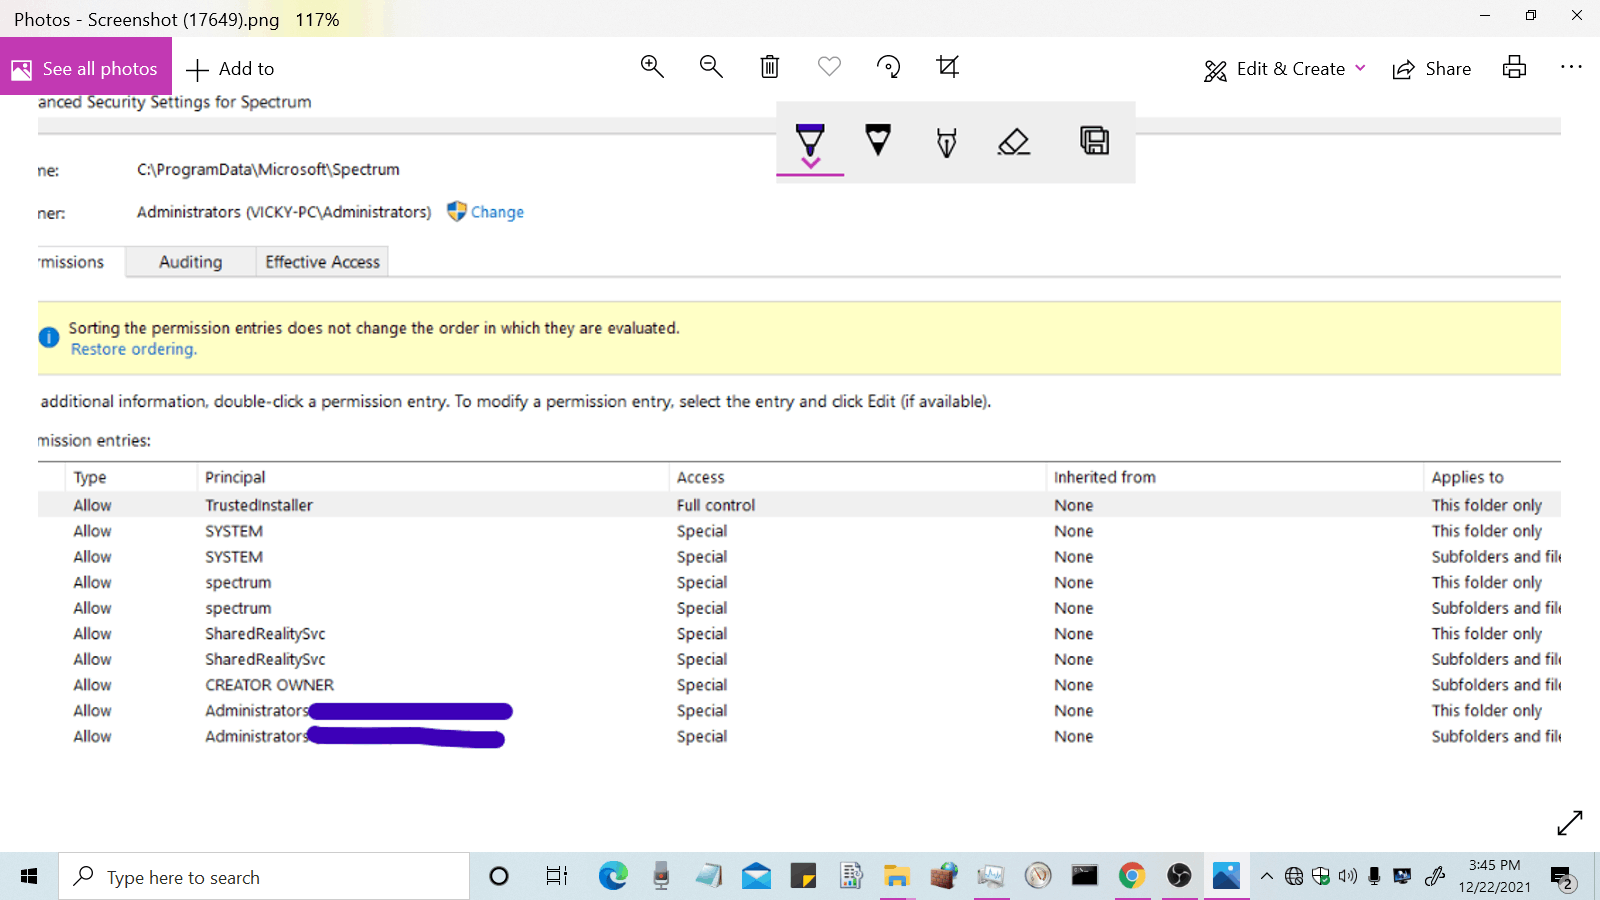Image resolution: width=1600 pixels, height=900 pixels.
Task: Select the pencil drawing tool
Action: pyautogui.click(x=878, y=141)
